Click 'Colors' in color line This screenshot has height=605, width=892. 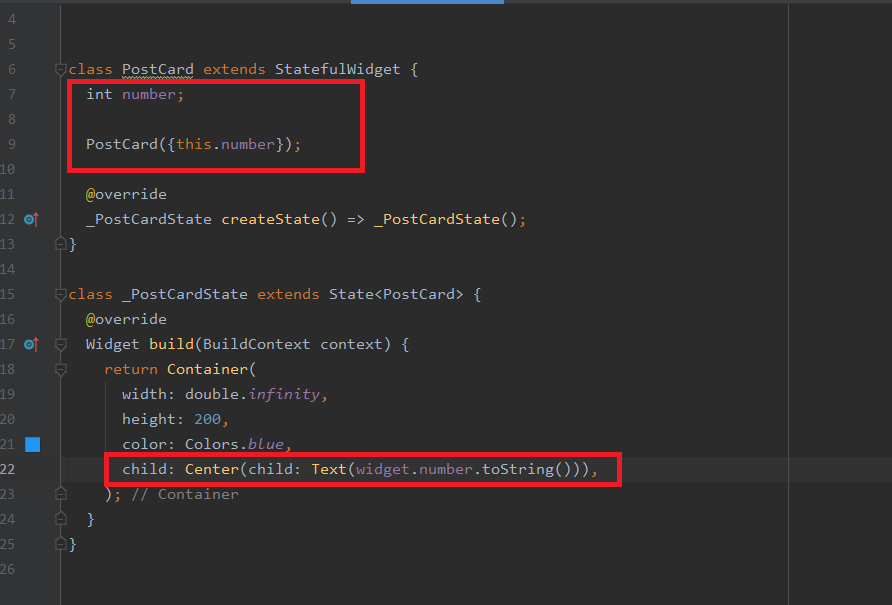tap(212, 445)
